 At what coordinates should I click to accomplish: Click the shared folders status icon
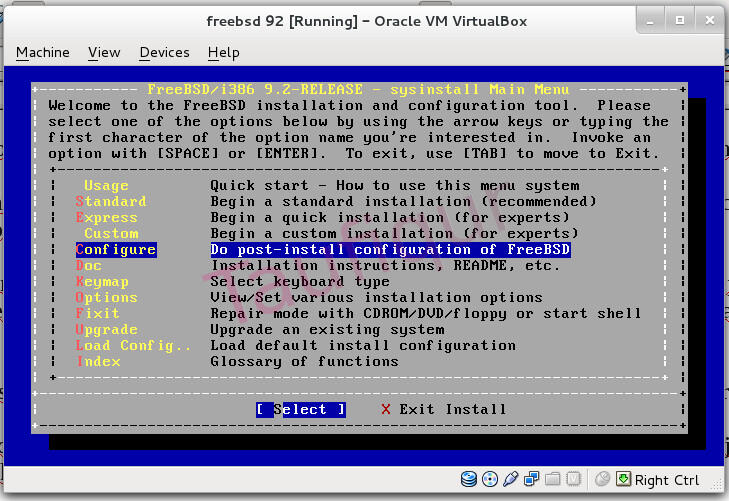(552, 479)
